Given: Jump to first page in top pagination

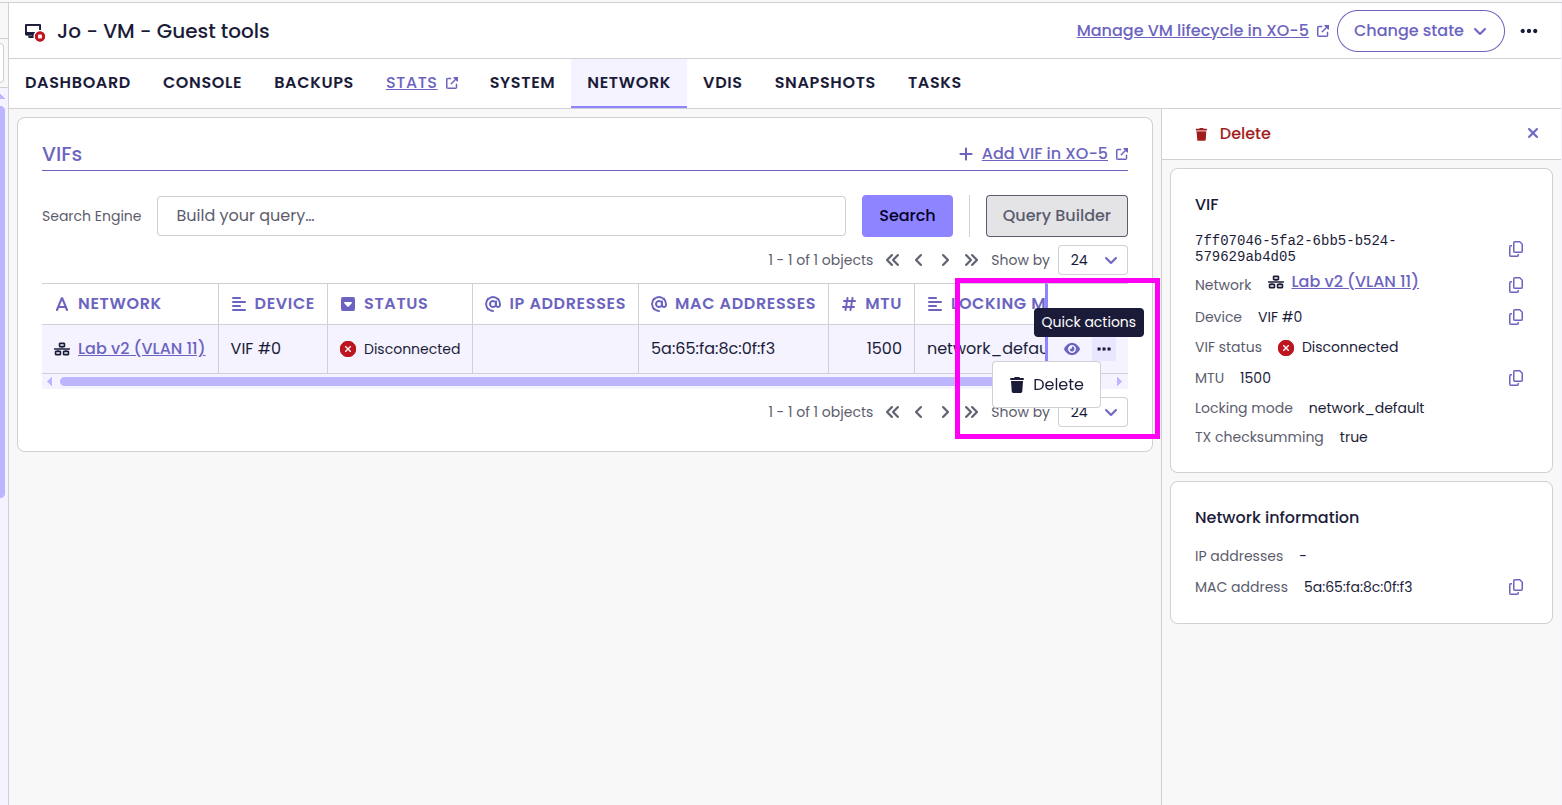Looking at the screenshot, I should pos(893,260).
